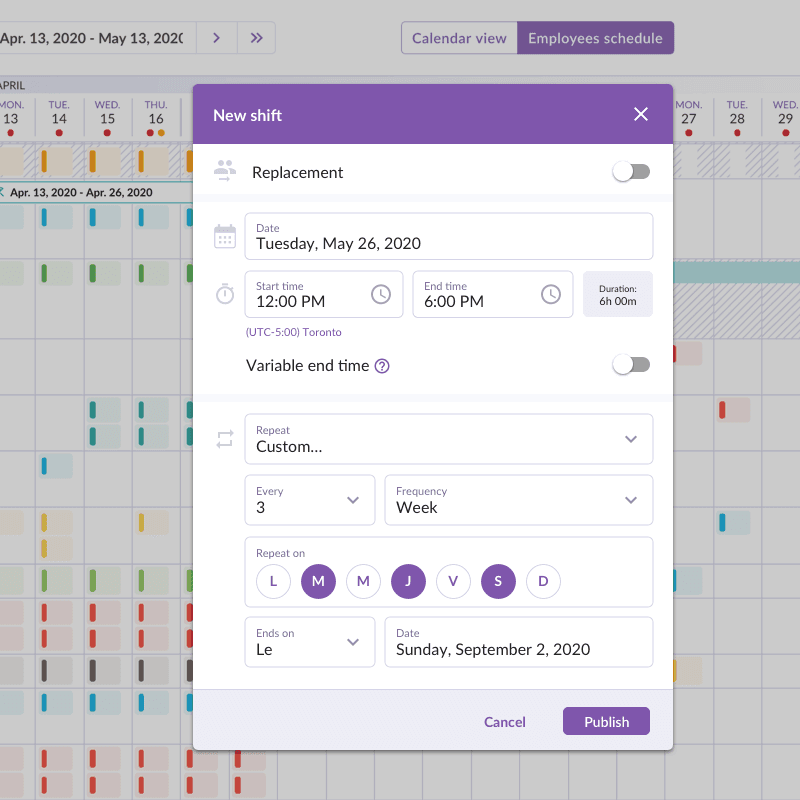The image size is (800, 800).
Task: Toggle repeat day D
Action: [x=543, y=581]
